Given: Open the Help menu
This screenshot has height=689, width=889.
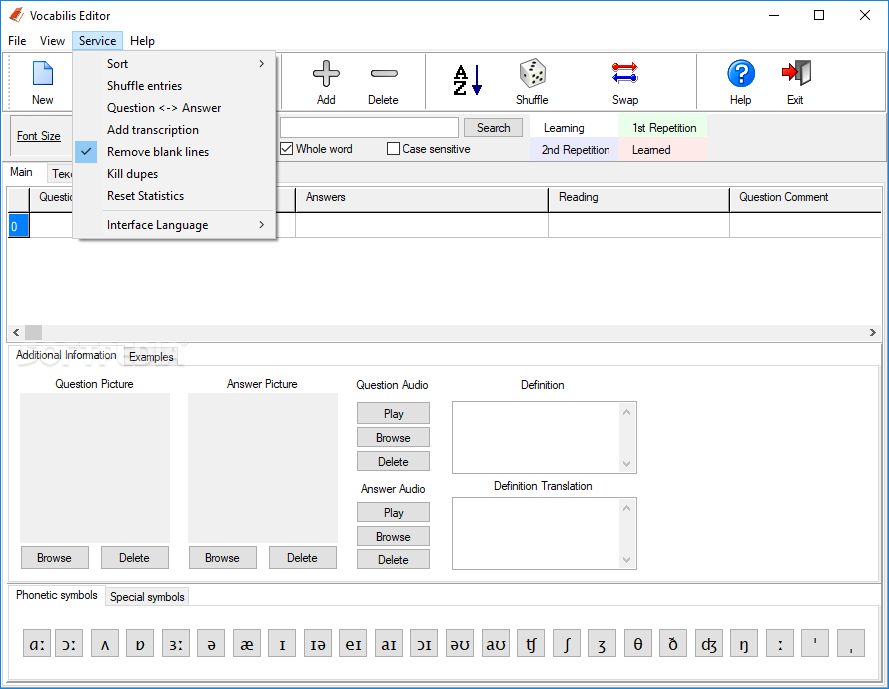Looking at the screenshot, I should [x=142, y=41].
